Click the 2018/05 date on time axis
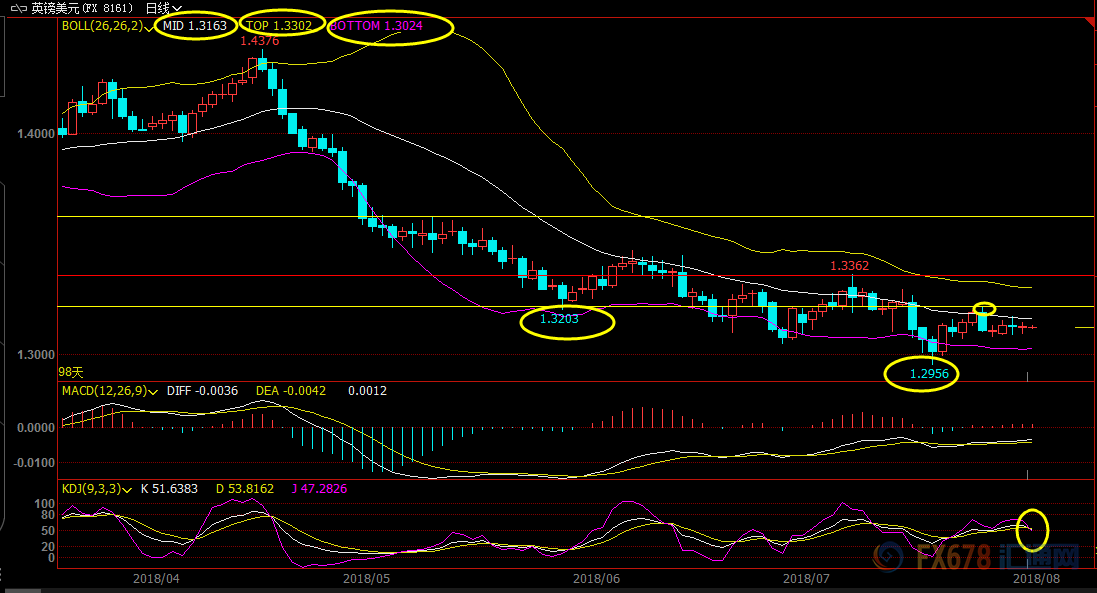 point(365,578)
